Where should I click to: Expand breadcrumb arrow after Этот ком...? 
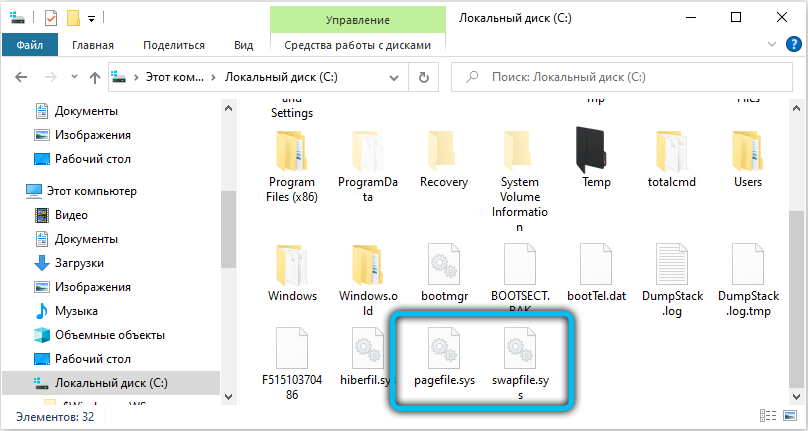[x=214, y=77]
